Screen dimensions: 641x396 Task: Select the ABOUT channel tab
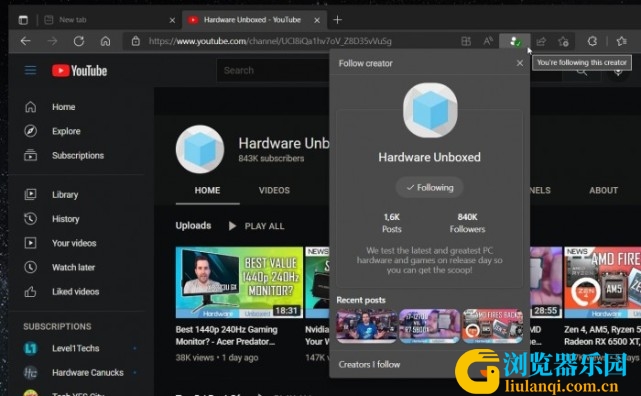[603, 190]
